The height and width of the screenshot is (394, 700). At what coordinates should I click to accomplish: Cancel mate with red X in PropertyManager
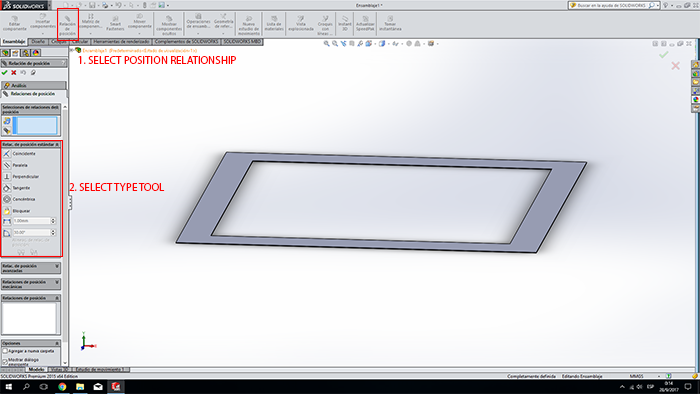[x=14, y=72]
